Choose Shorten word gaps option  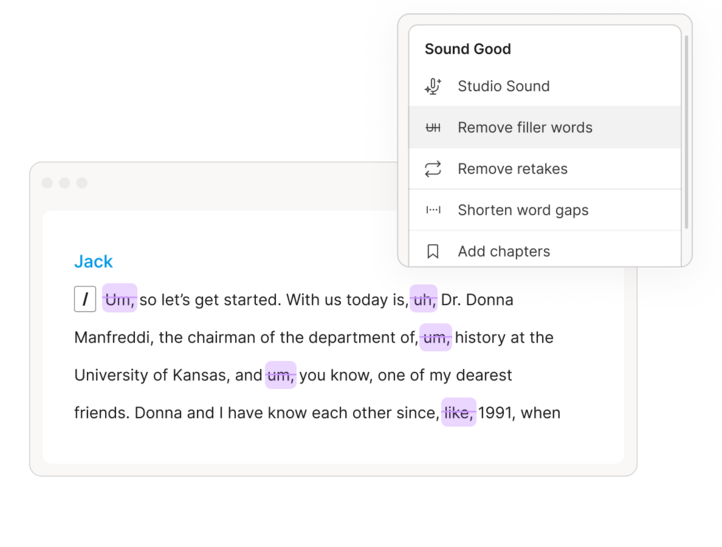(522, 210)
